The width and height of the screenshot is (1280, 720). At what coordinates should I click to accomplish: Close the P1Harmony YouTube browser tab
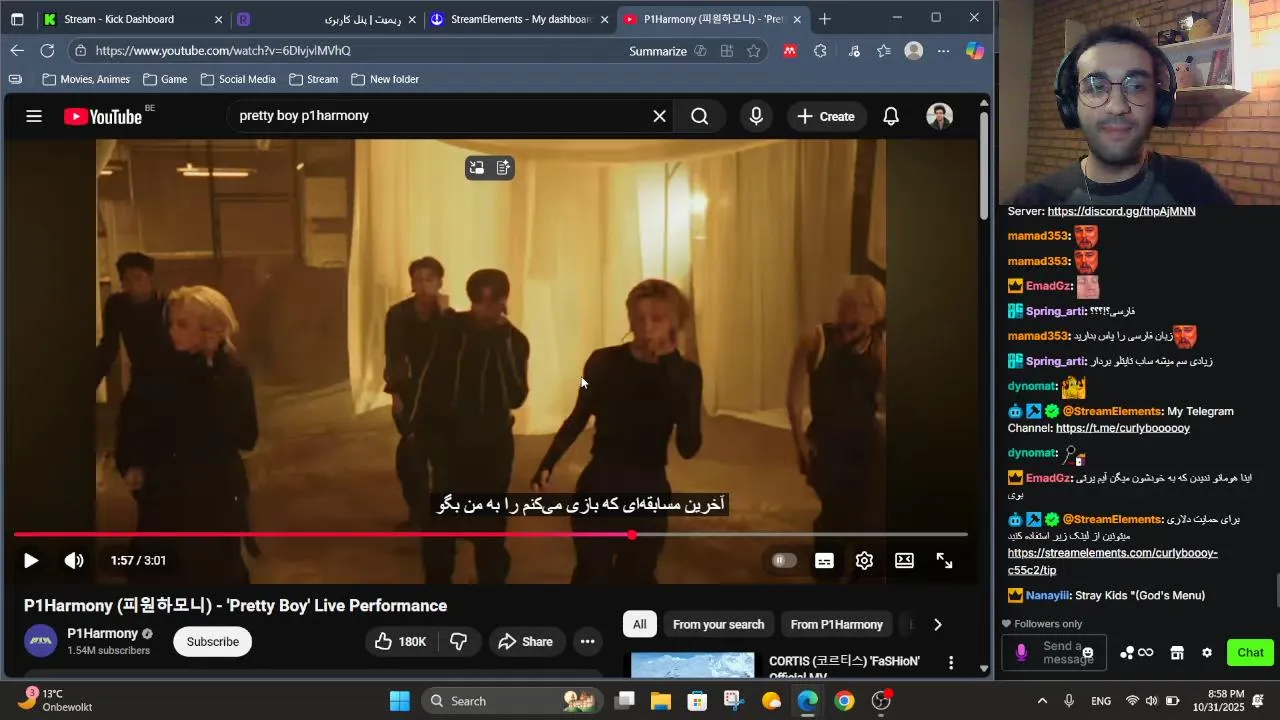pos(797,19)
